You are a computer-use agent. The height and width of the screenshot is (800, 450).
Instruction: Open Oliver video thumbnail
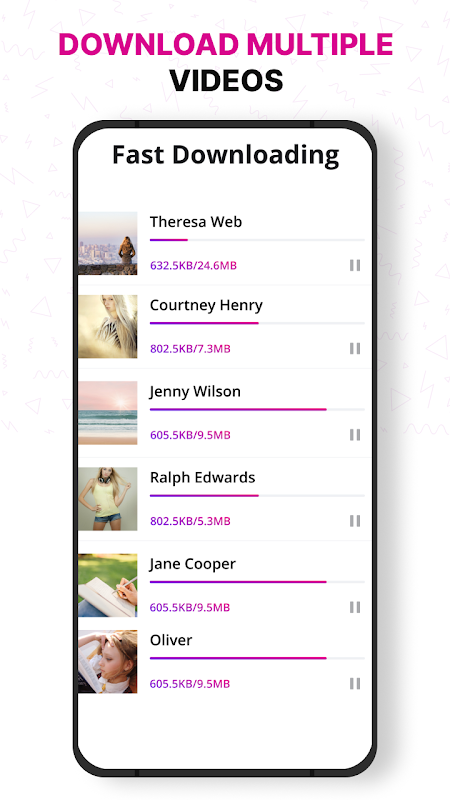(108, 662)
